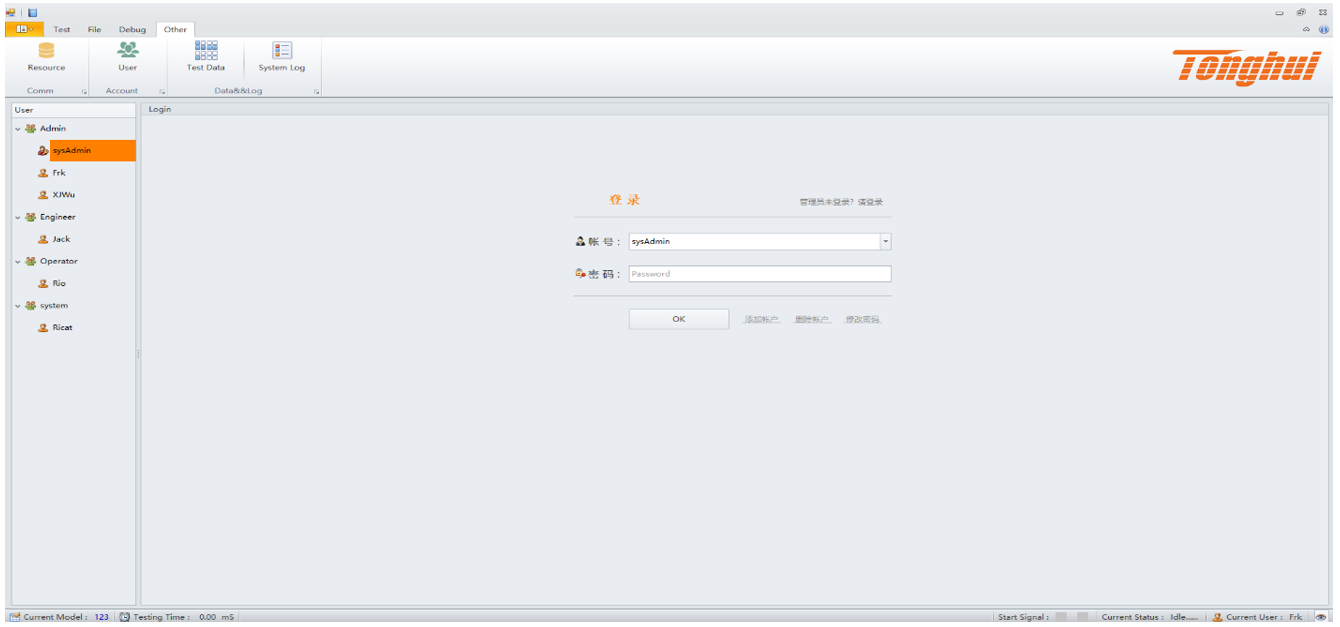
Task: Select the sysAdmin user in tree
Action: (x=71, y=151)
